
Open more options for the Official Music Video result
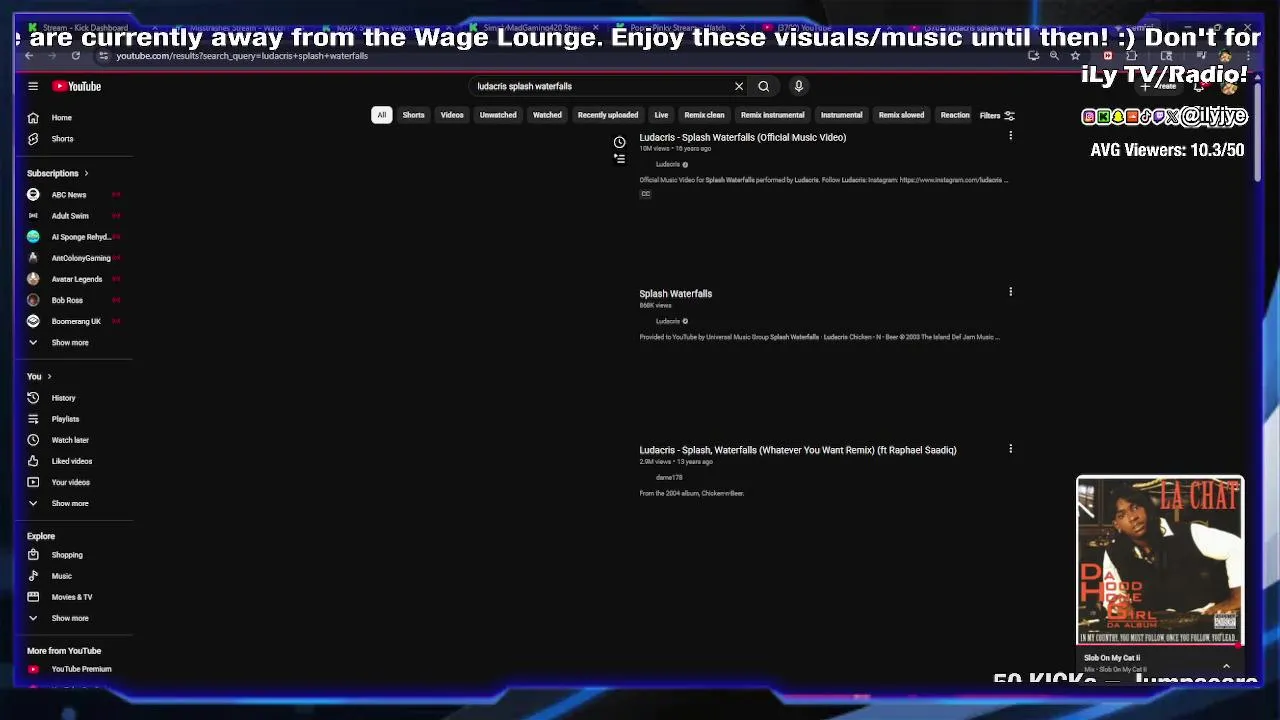point(1010,136)
